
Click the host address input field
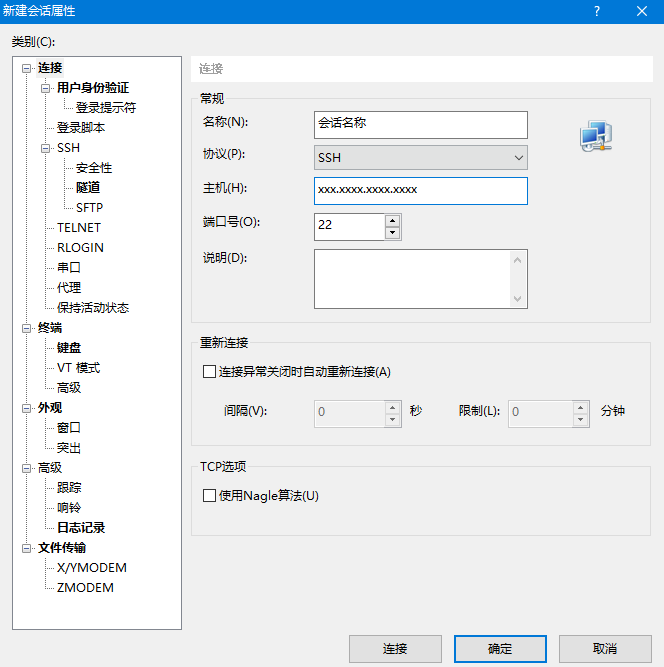click(x=421, y=191)
